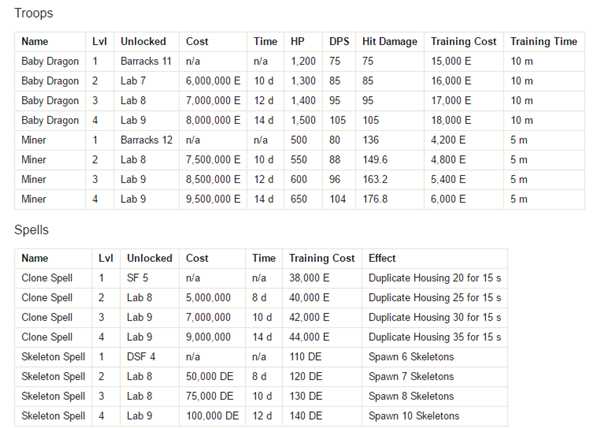Click Duplicate Housing 35 for 15 s
This screenshot has width=600, height=428.
click(435, 337)
